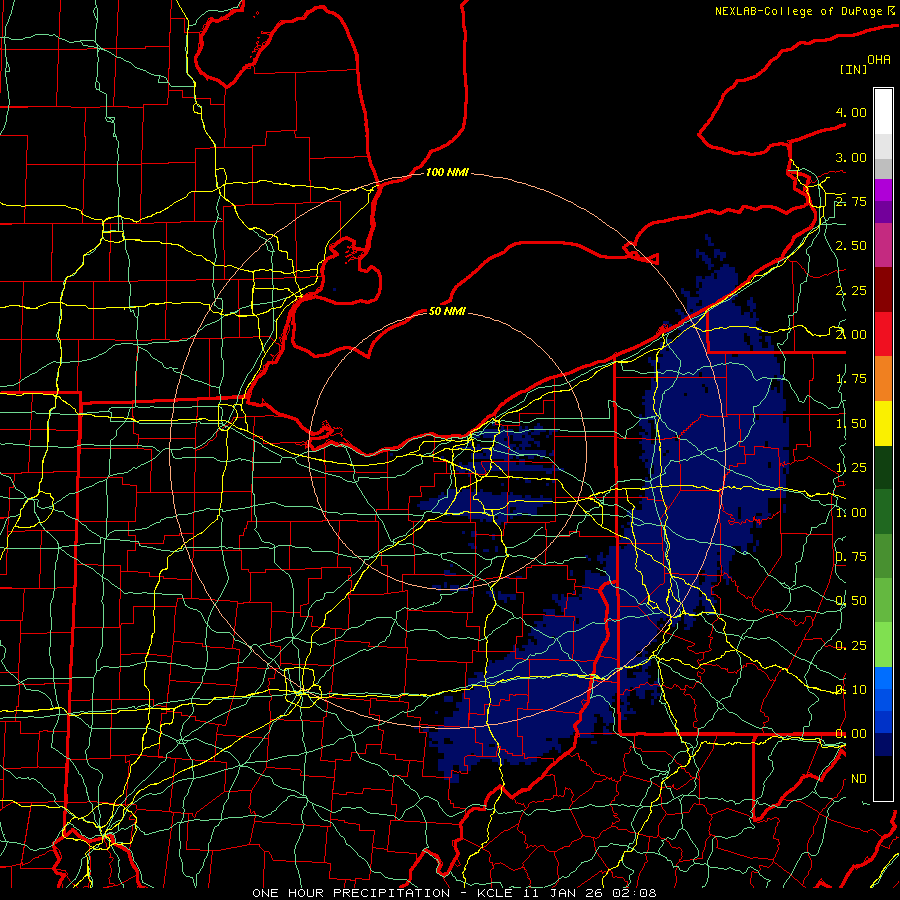
Task: Click the 0.75 legend value
Action: point(851,557)
